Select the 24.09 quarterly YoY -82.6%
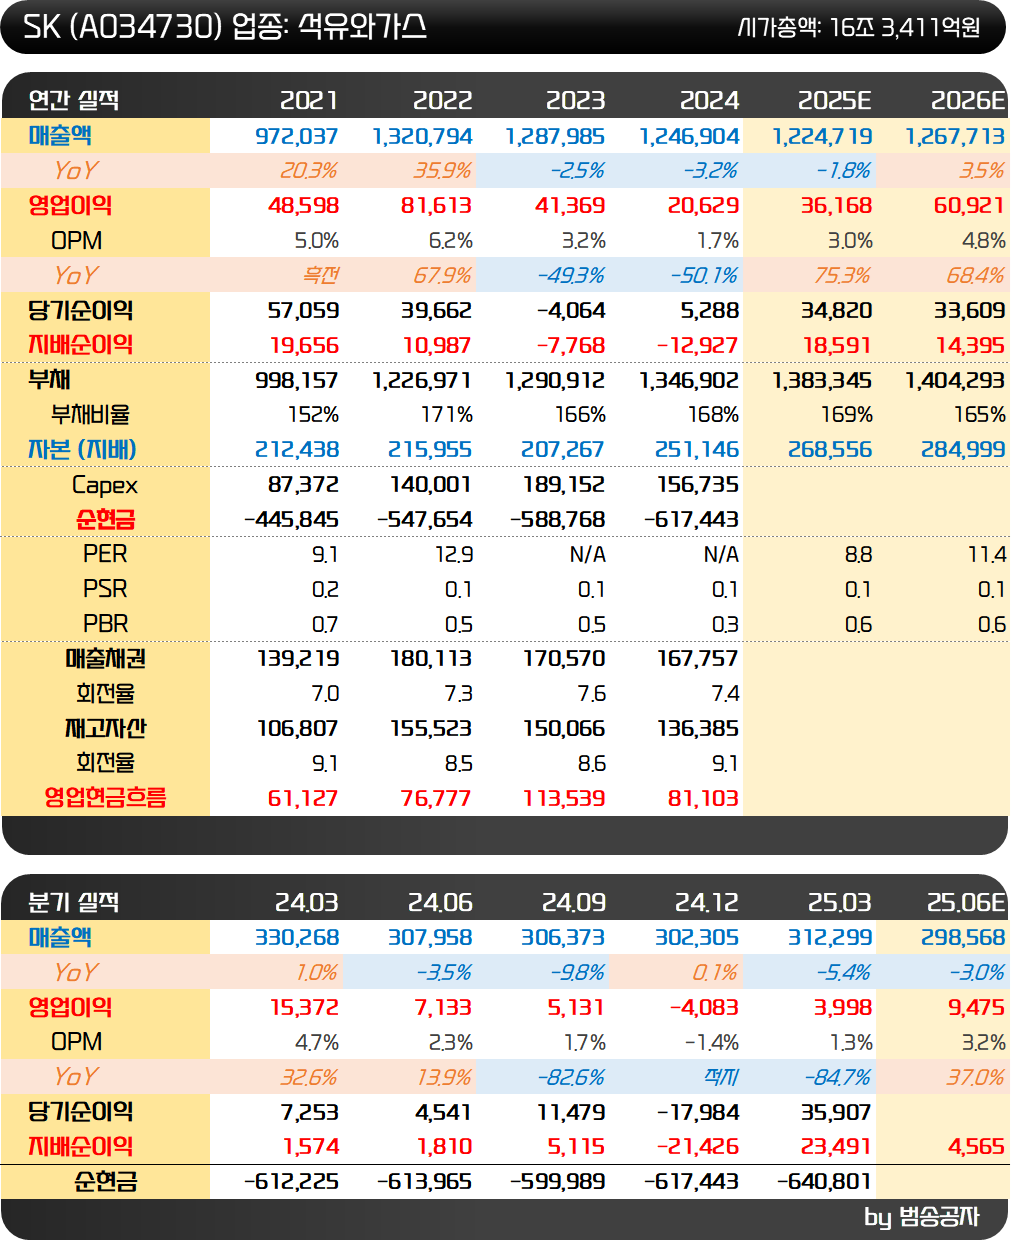 [571, 1077]
